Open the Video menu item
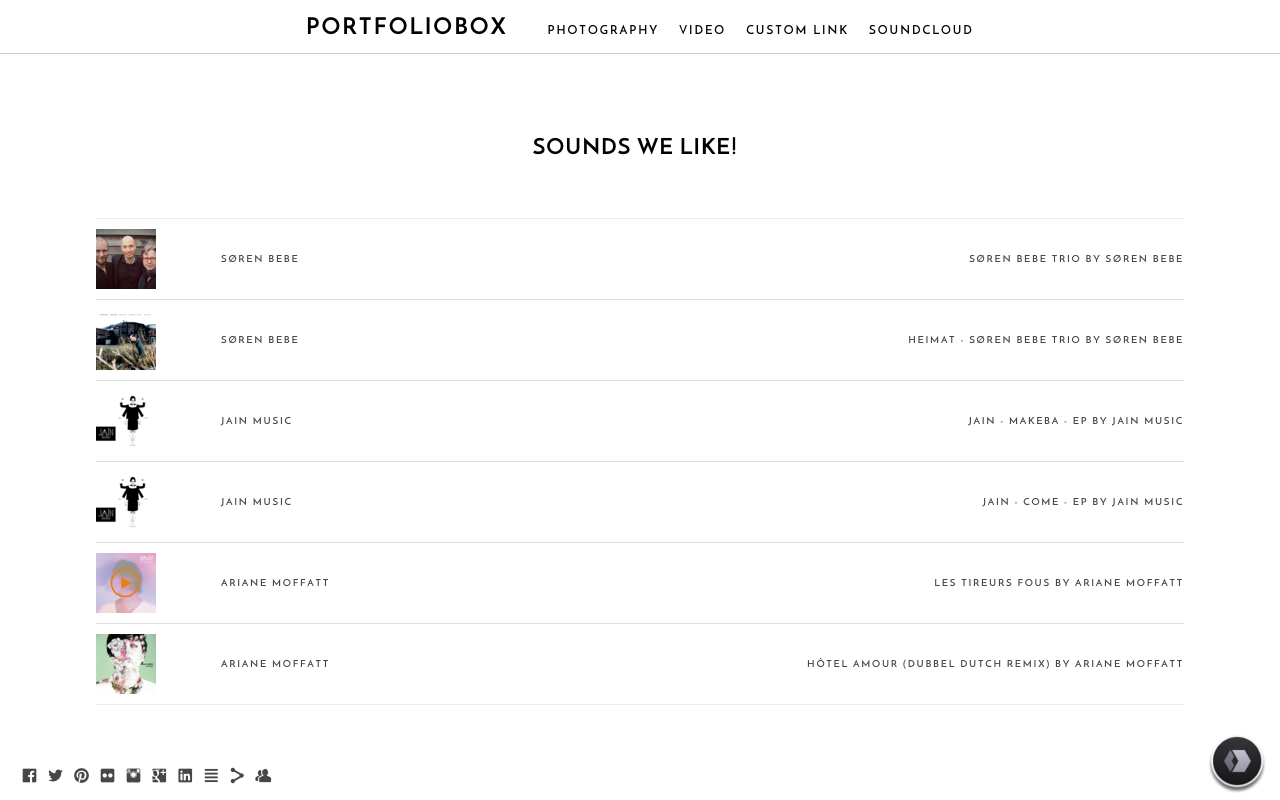 click(702, 31)
